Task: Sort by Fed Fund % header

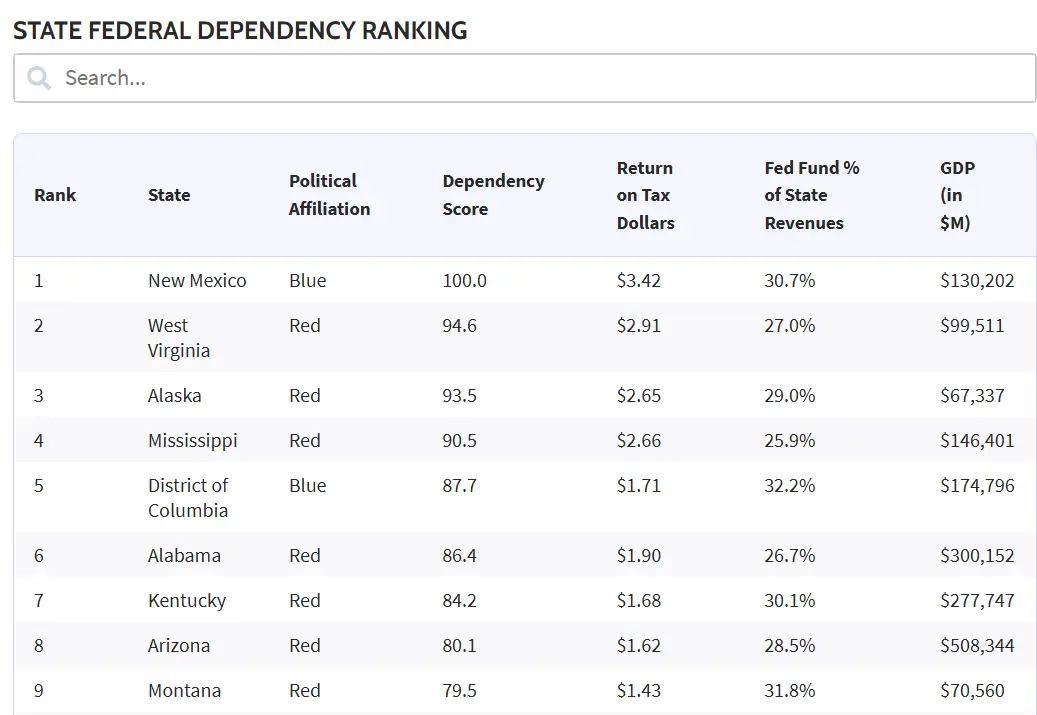Action: [811, 195]
